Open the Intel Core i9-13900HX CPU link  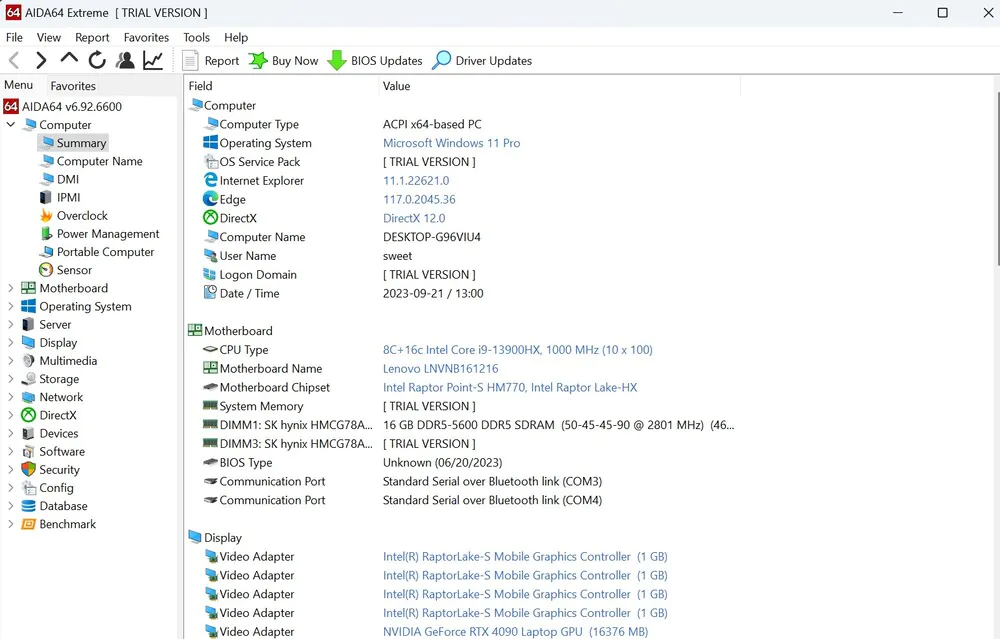pos(517,349)
